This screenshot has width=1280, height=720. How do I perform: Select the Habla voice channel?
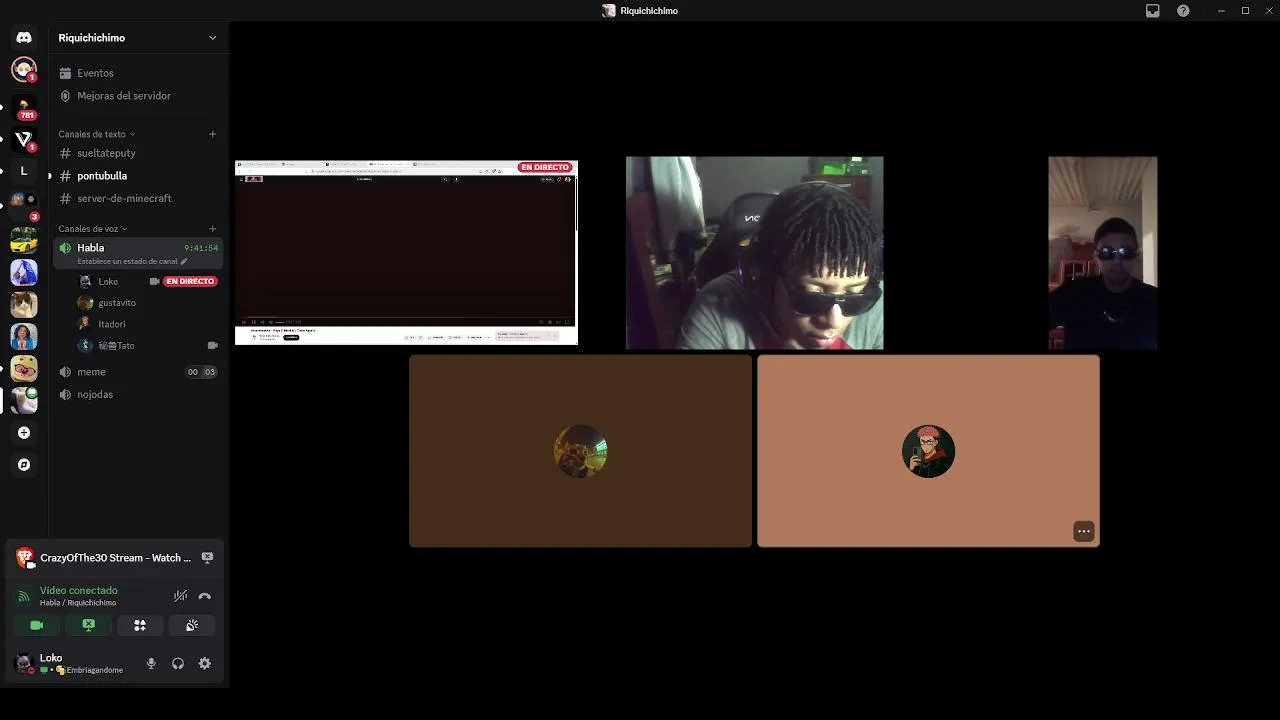[139, 253]
